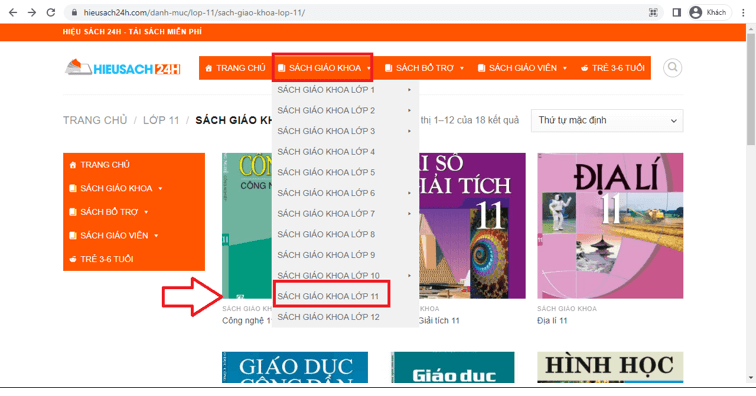Click the TRANG CHỦ breadcrumb link
The image size is (756, 396).
[95, 120]
